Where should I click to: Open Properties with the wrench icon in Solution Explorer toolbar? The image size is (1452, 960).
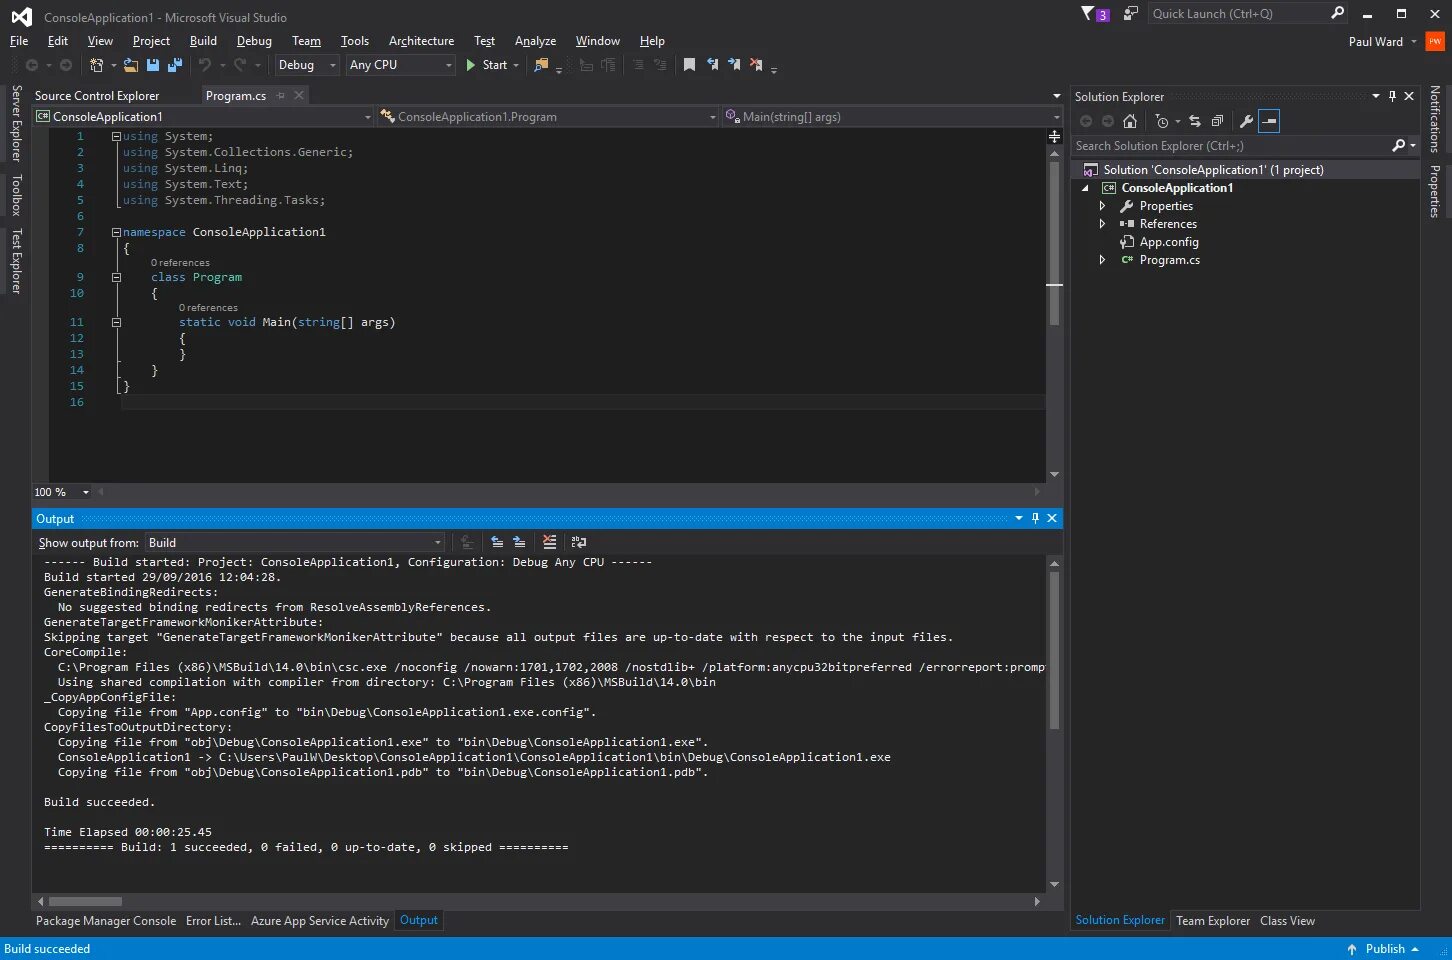click(1246, 121)
